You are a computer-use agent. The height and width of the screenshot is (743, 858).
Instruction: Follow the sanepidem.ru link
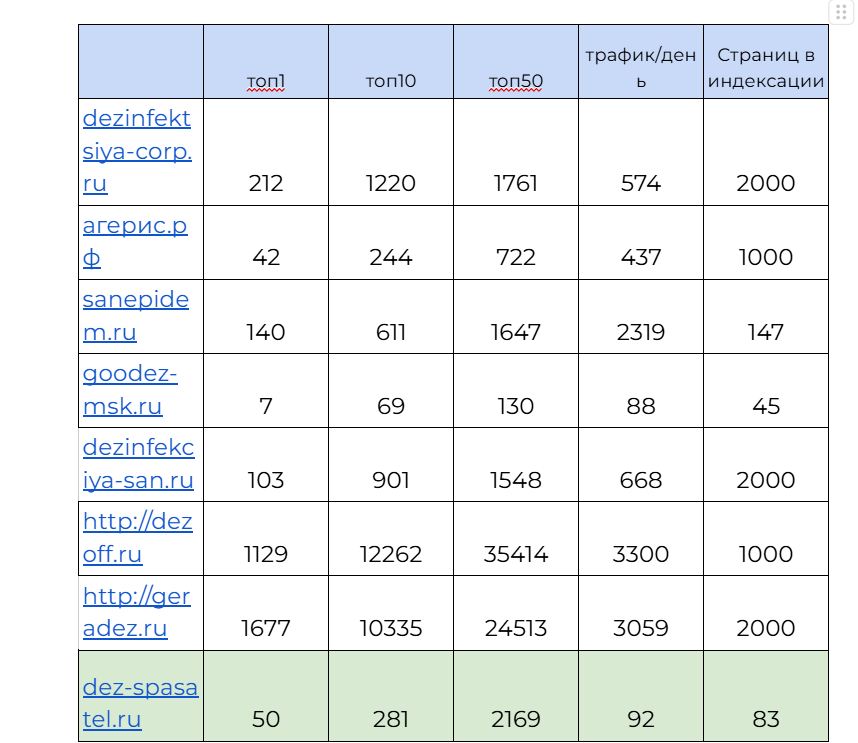pos(135,316)
